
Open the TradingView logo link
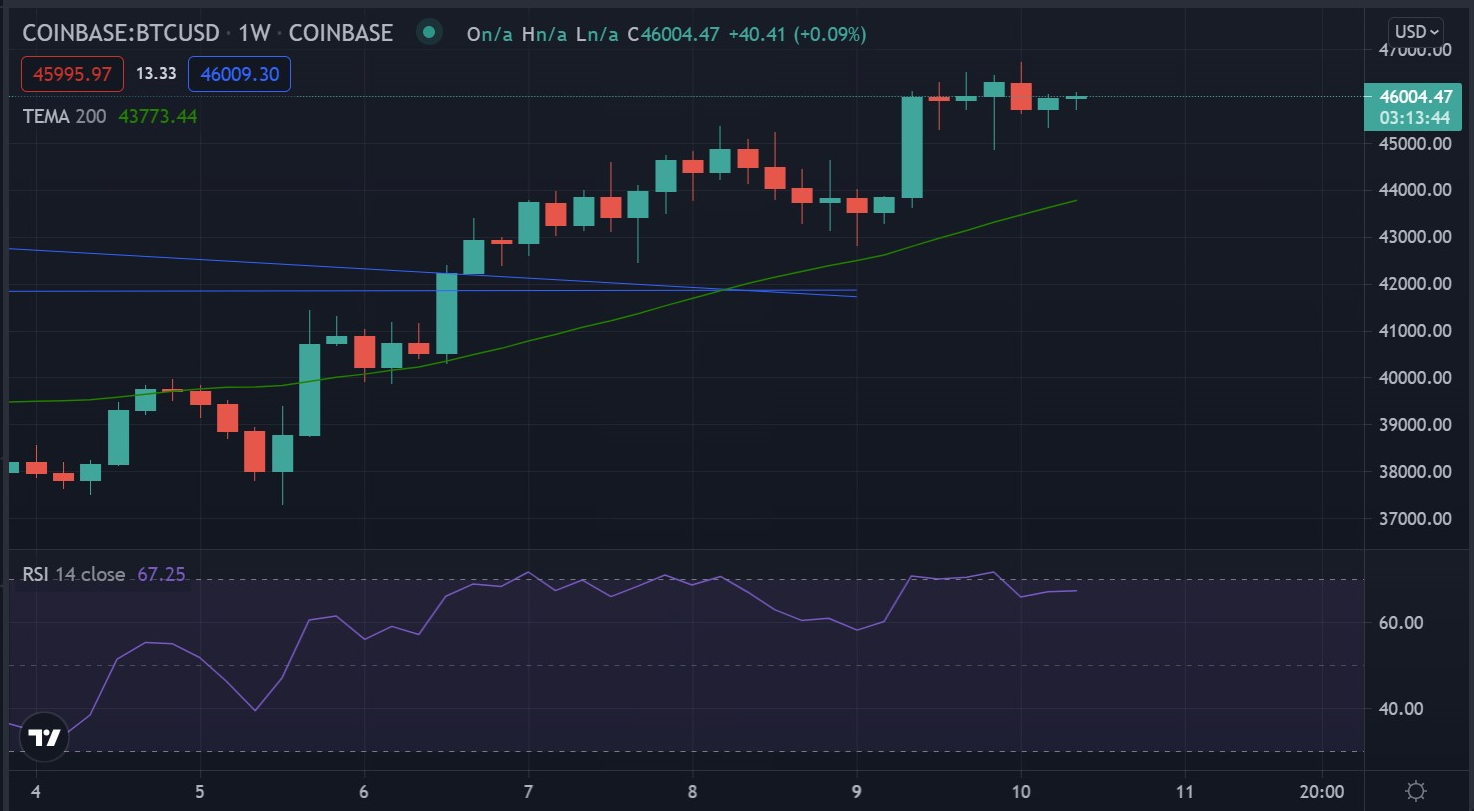click(44, 739)
